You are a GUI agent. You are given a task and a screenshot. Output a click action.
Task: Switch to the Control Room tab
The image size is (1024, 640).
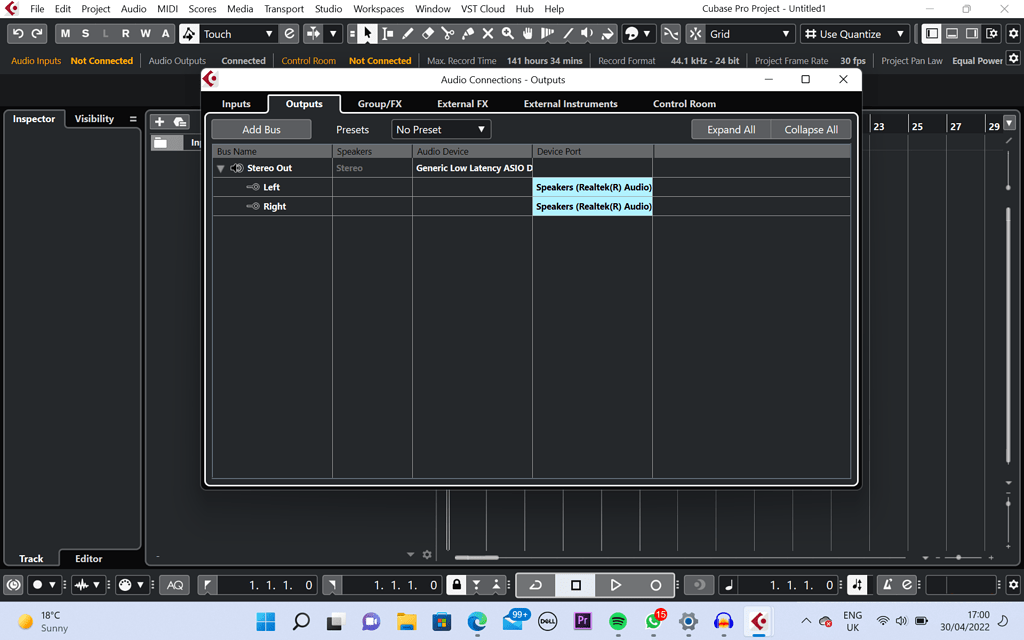click(684, 104)
